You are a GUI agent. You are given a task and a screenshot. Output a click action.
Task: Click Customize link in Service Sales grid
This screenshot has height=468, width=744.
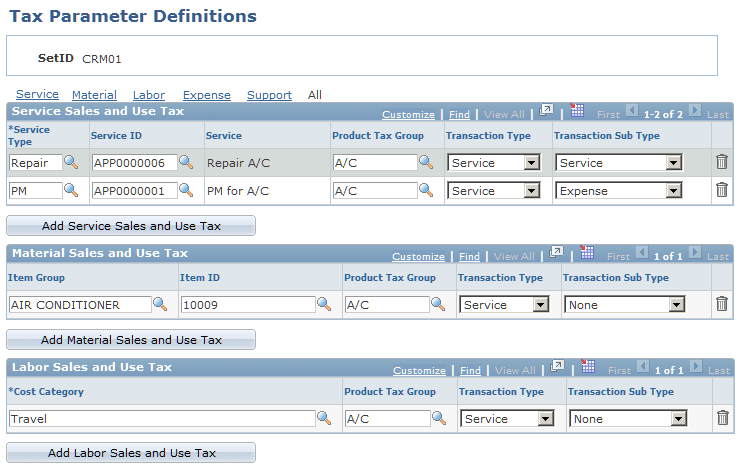(408, 114)
